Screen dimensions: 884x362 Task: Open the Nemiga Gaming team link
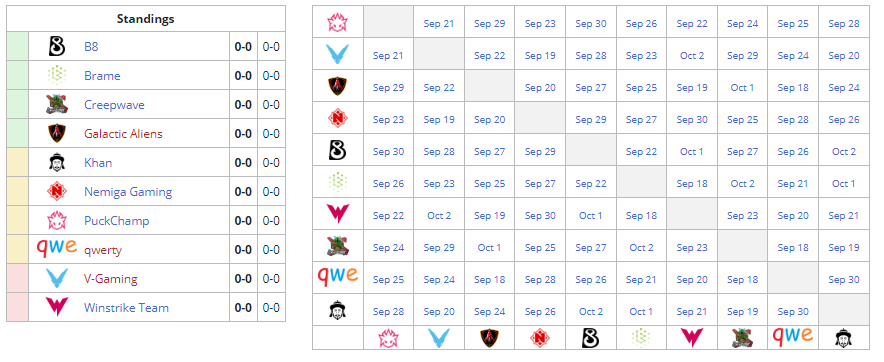(128, 192)
